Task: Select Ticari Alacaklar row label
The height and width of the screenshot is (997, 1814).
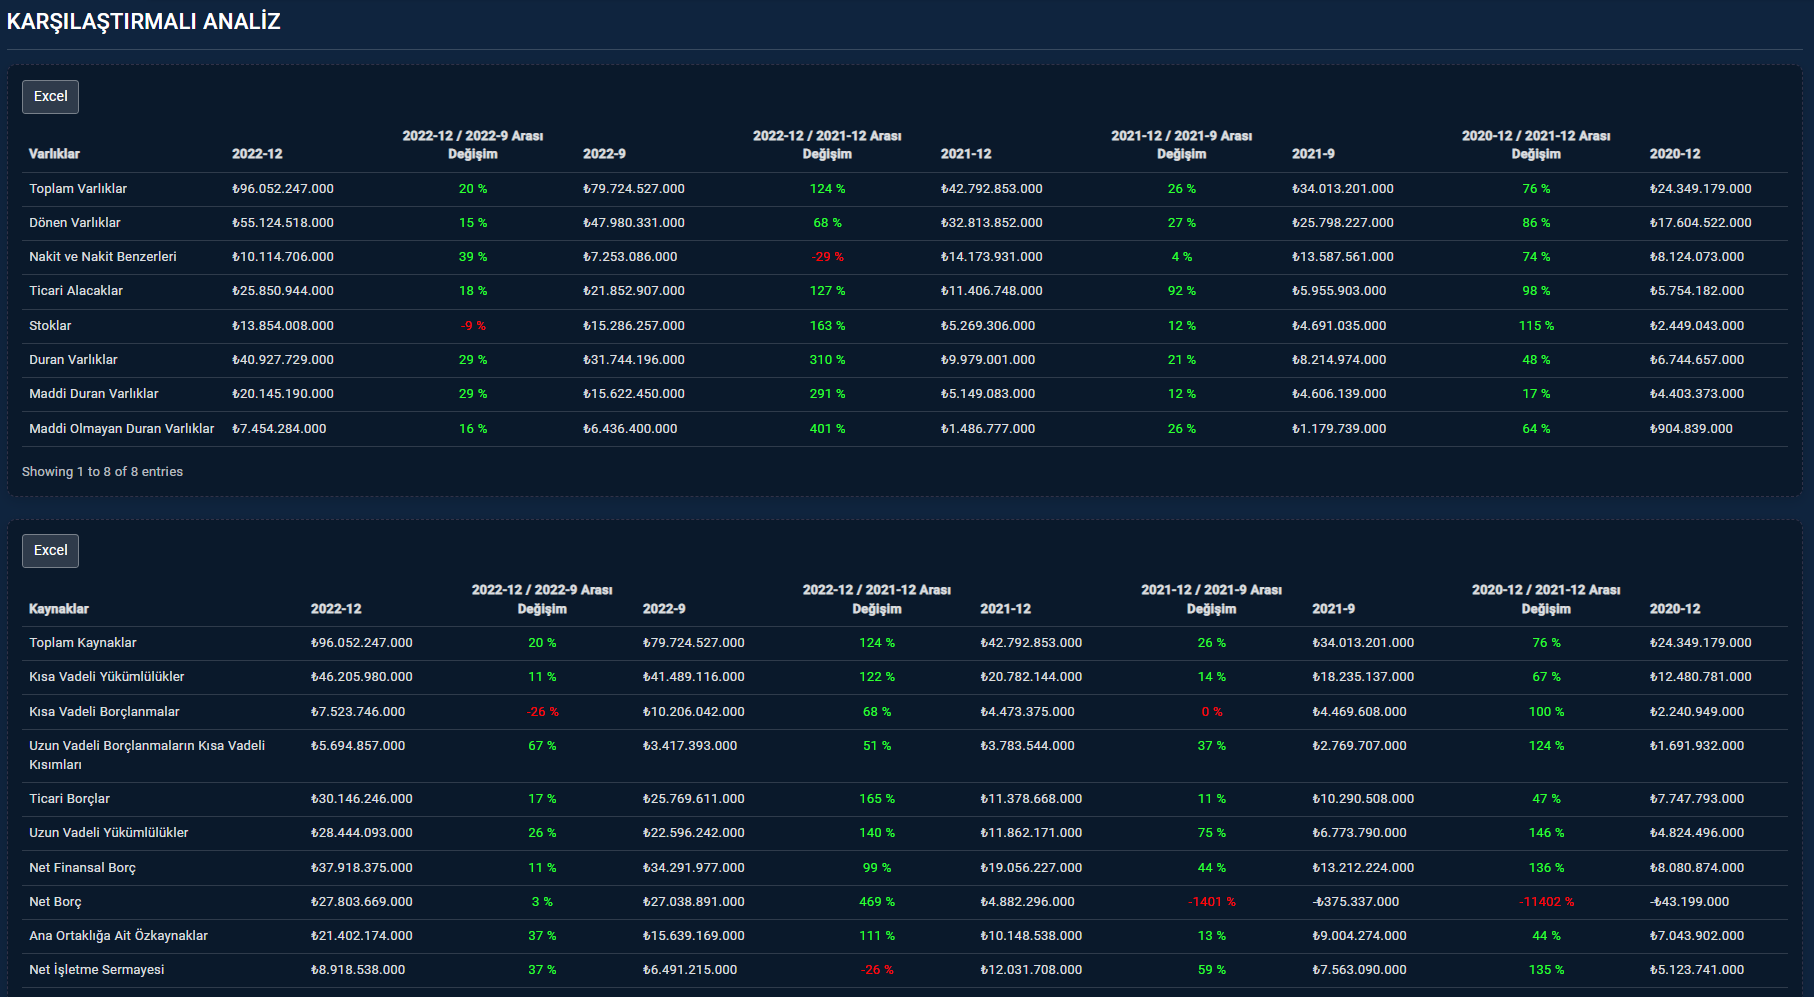Action: pos(76,291)
